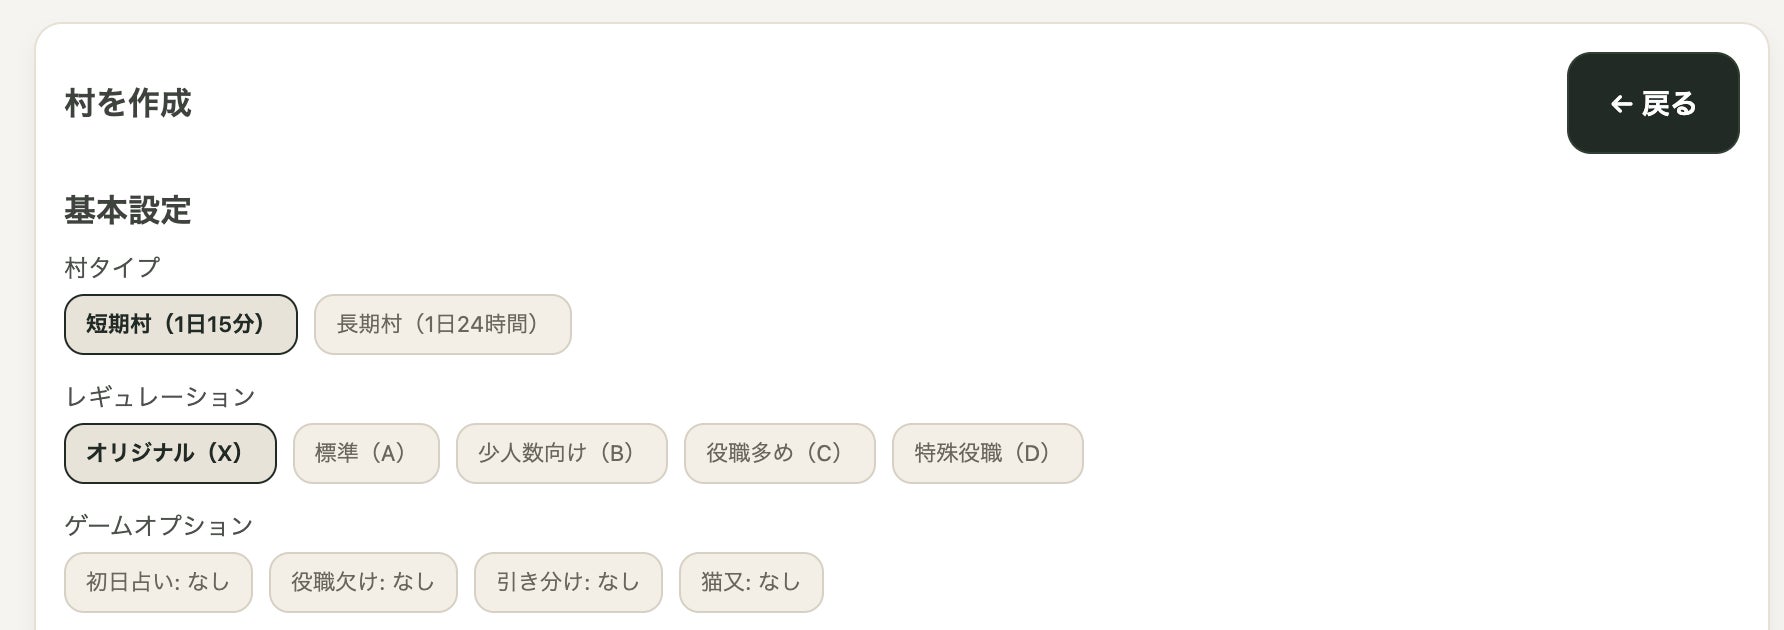Screen dimensions: 1784x630
Task: Toggle the 役職欠け option
Action: 363,582
